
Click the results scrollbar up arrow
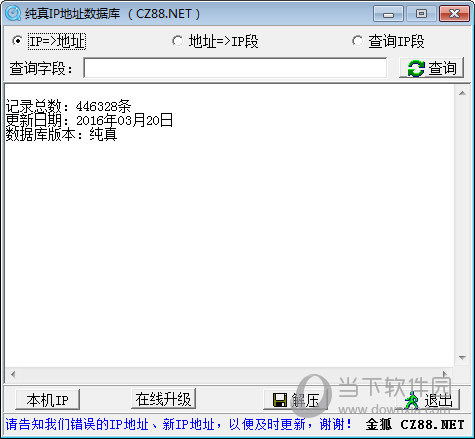[x=462, y=93]
